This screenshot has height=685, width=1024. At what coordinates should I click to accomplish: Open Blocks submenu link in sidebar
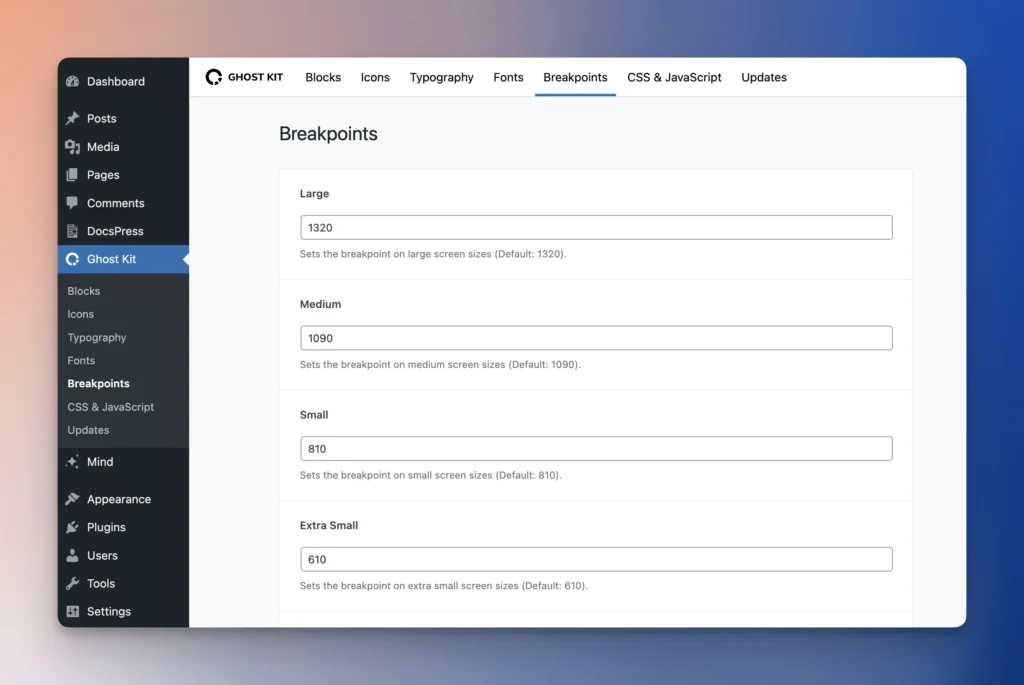[84, 291]
